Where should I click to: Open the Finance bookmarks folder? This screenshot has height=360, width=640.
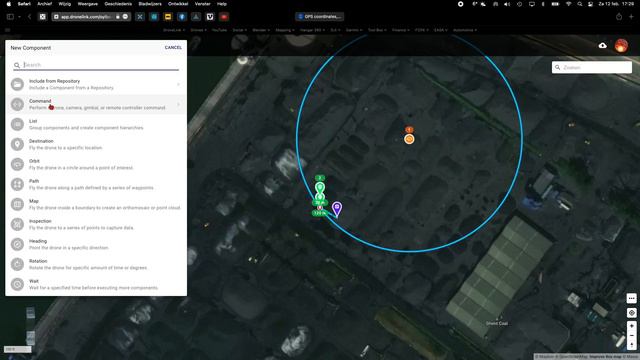tap(400, 30)
